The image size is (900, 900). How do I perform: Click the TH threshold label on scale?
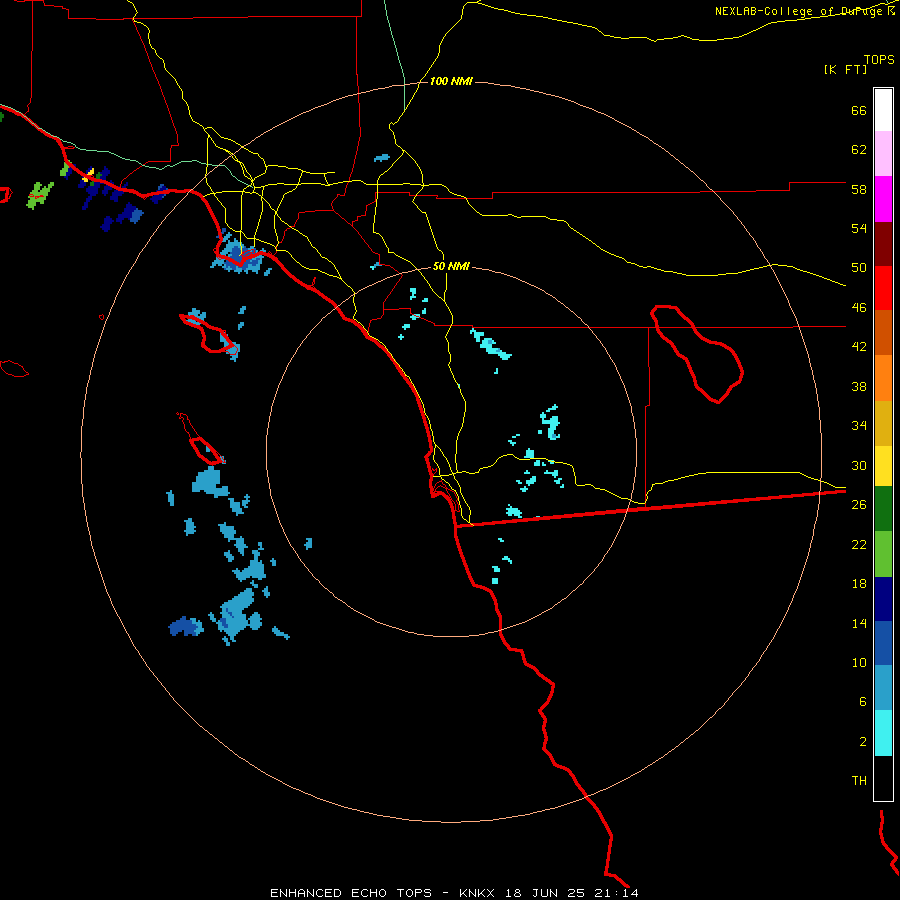tap(859, 781)
